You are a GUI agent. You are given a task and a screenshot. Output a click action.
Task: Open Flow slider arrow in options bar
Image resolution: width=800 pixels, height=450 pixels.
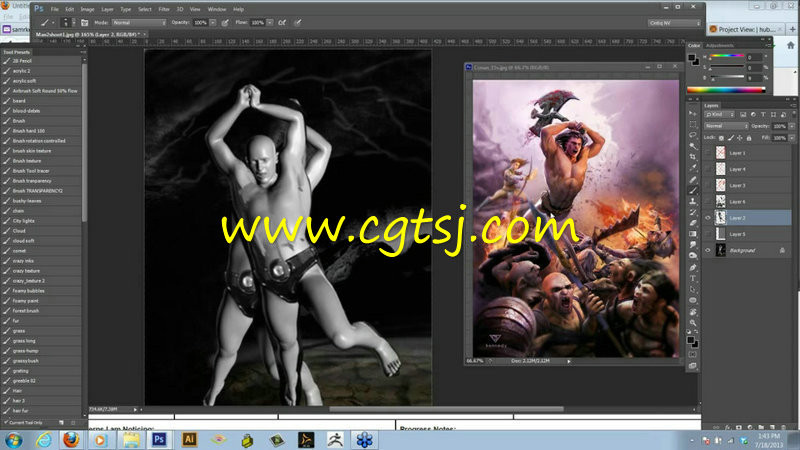pyautogui.click(x=270, y=22)
